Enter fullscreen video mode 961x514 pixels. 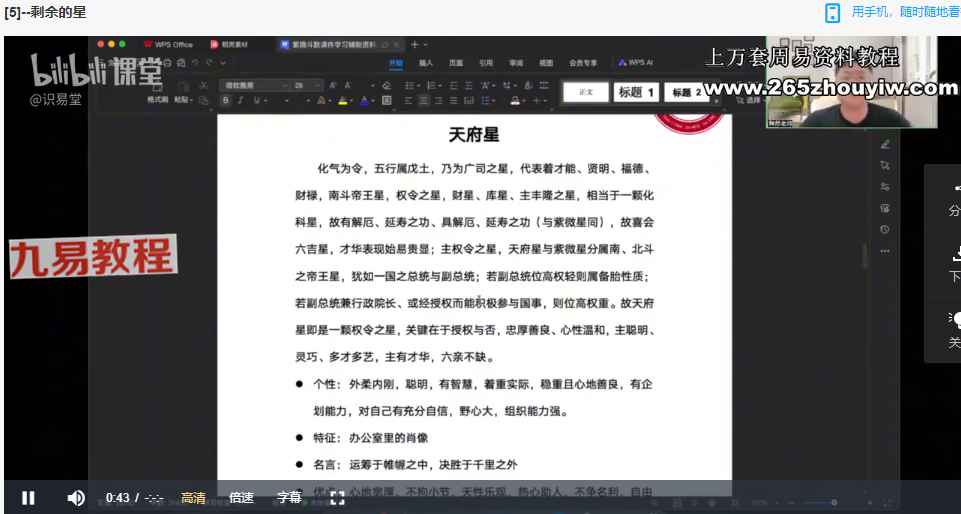coord(337,498)
